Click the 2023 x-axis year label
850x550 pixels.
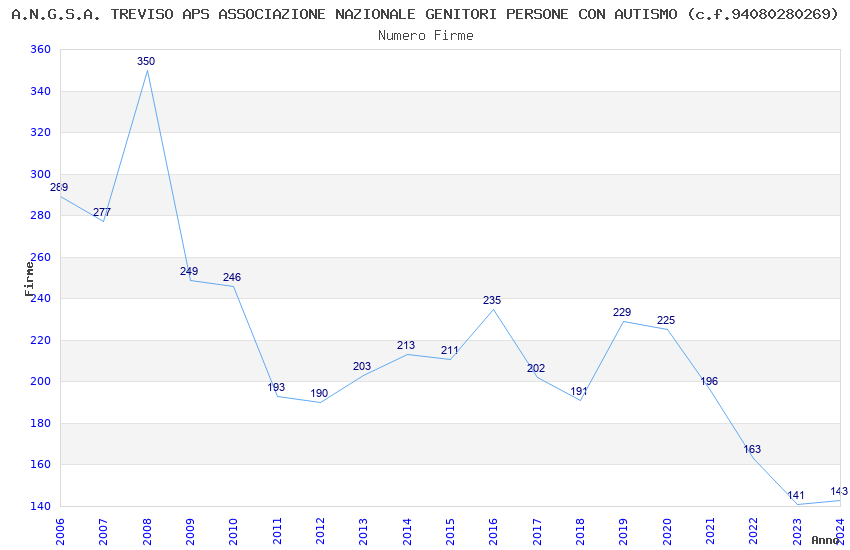tap(797, 532)
